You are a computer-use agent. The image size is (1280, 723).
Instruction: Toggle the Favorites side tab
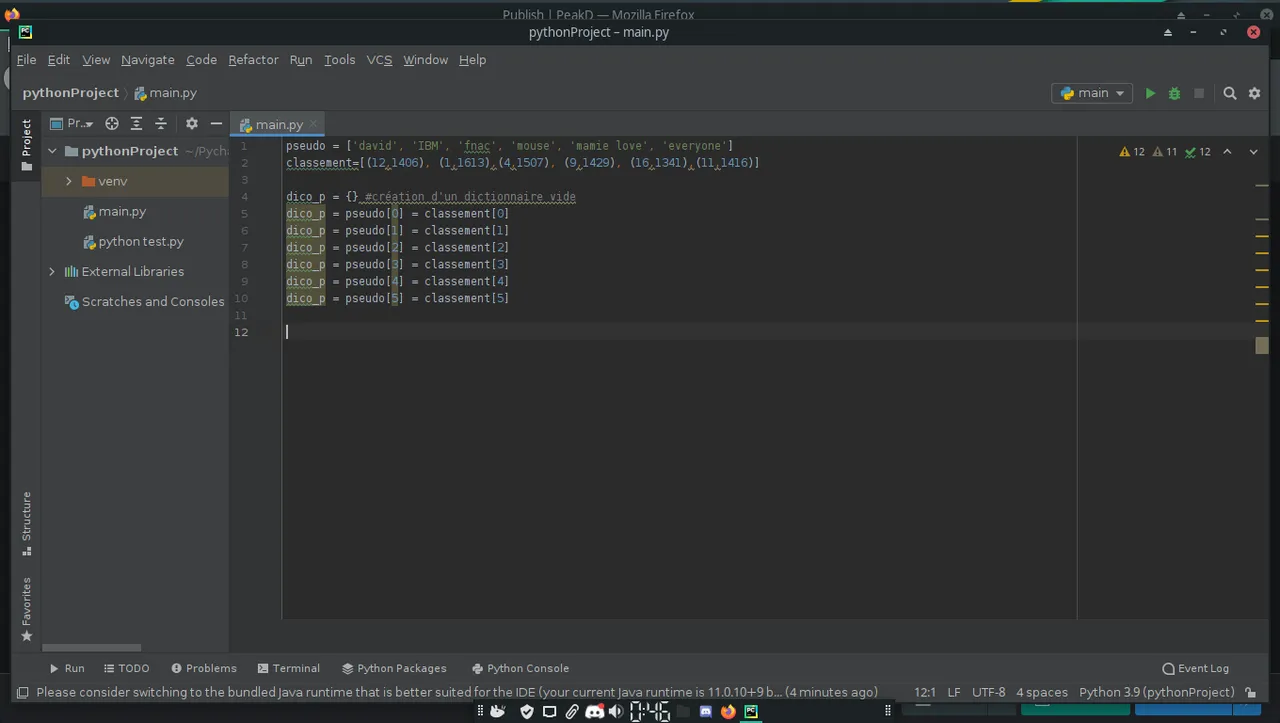[26, 609]
